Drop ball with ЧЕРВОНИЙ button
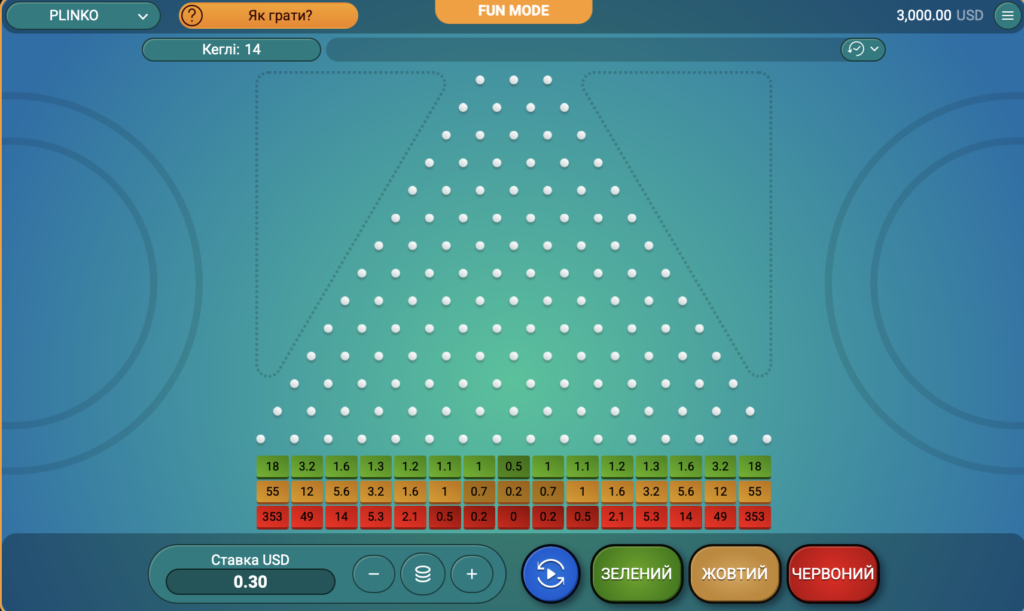 [833, 574]
